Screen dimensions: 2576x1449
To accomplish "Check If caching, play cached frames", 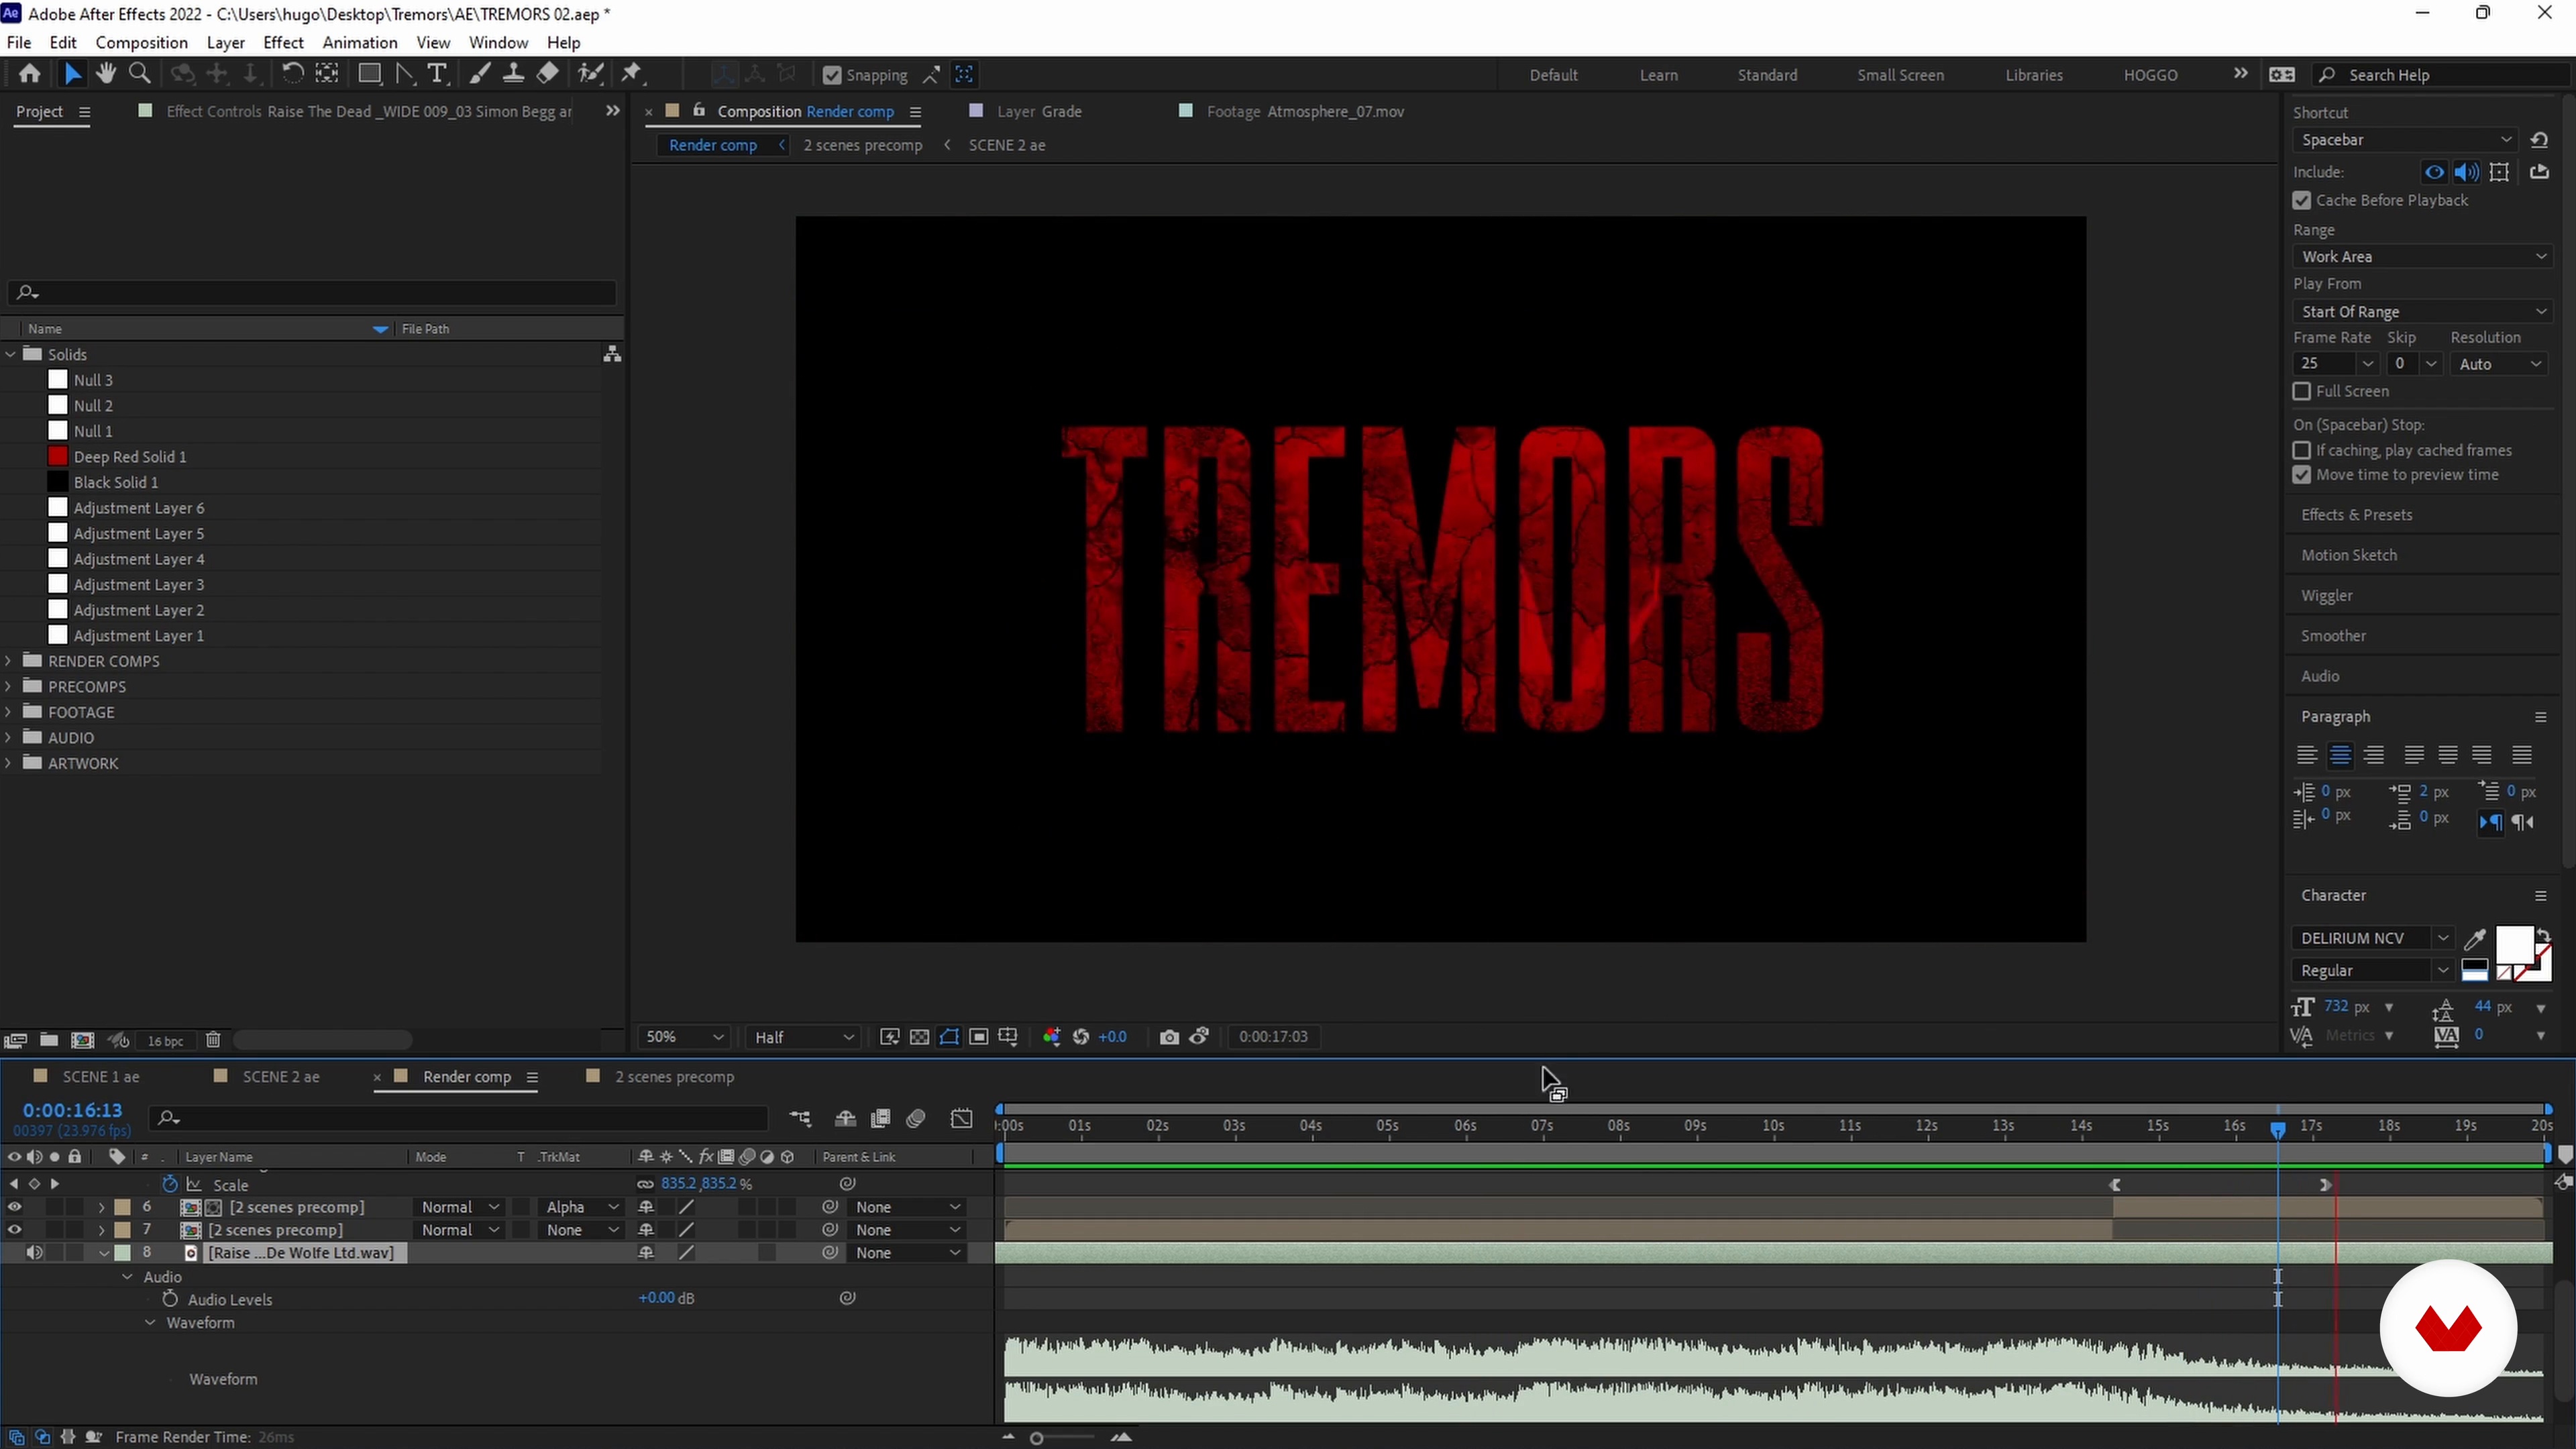I will [2302, 450].
